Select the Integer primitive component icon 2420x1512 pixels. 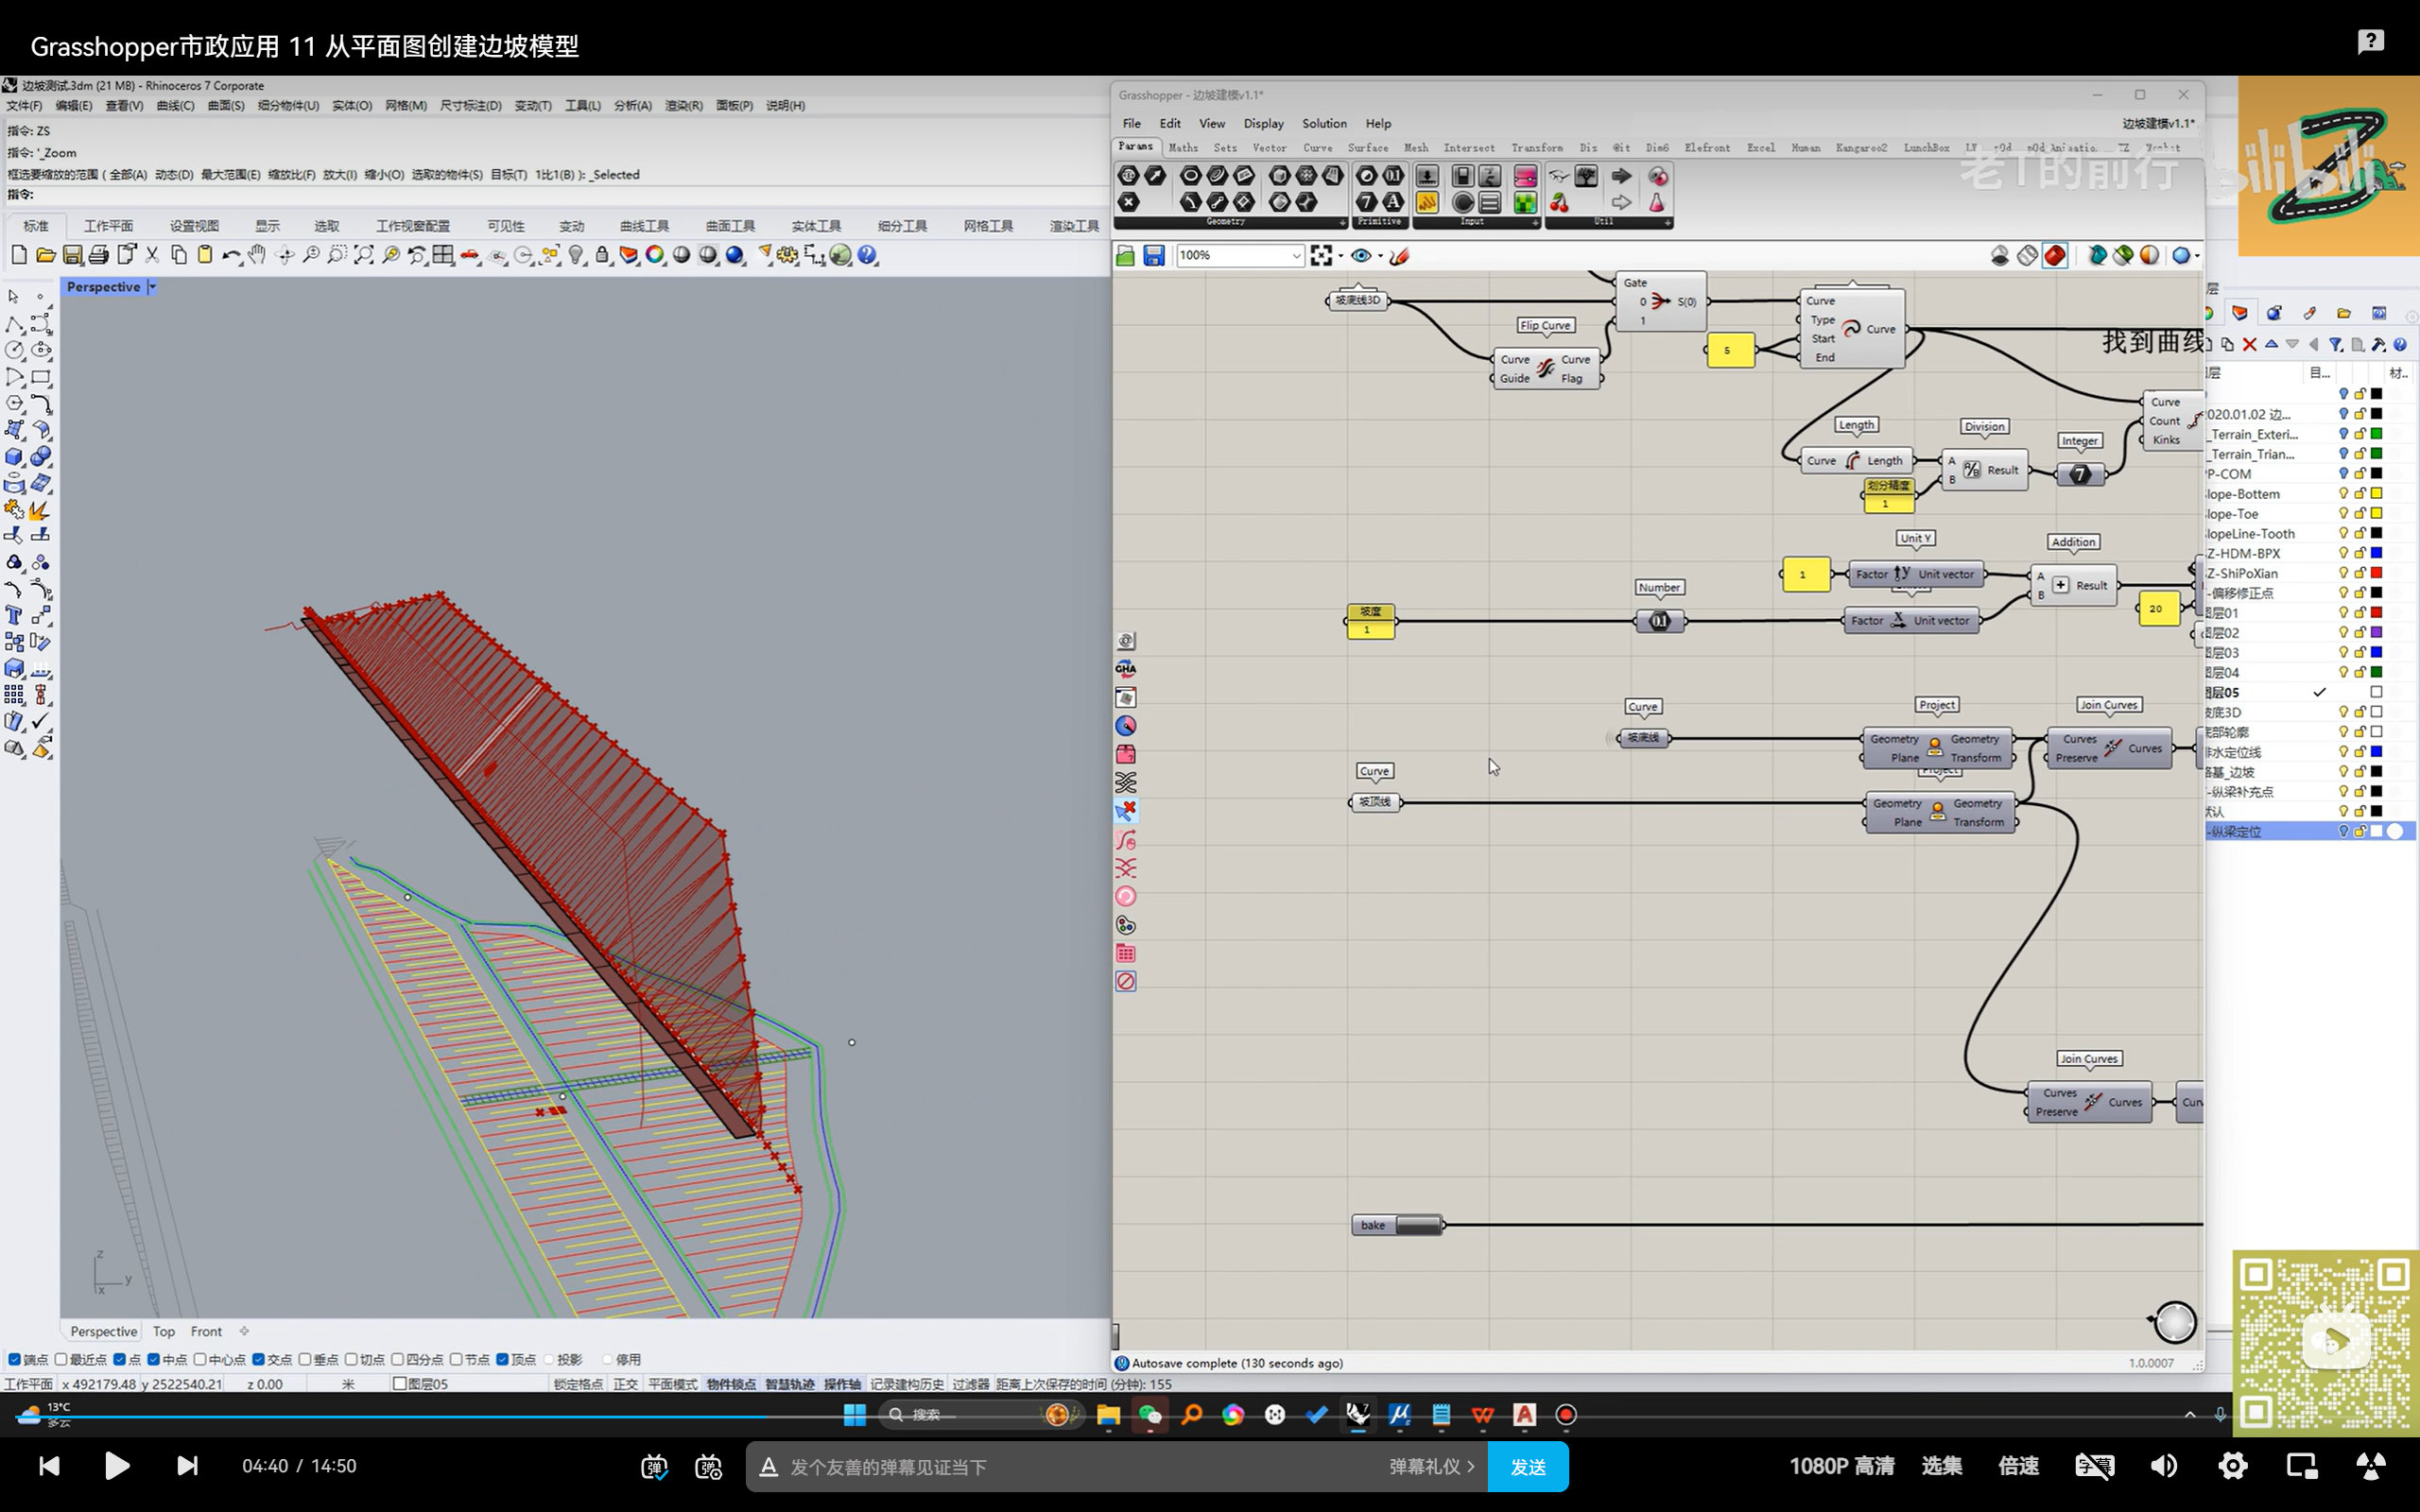pyautogui.click(x=1367, y=203)
